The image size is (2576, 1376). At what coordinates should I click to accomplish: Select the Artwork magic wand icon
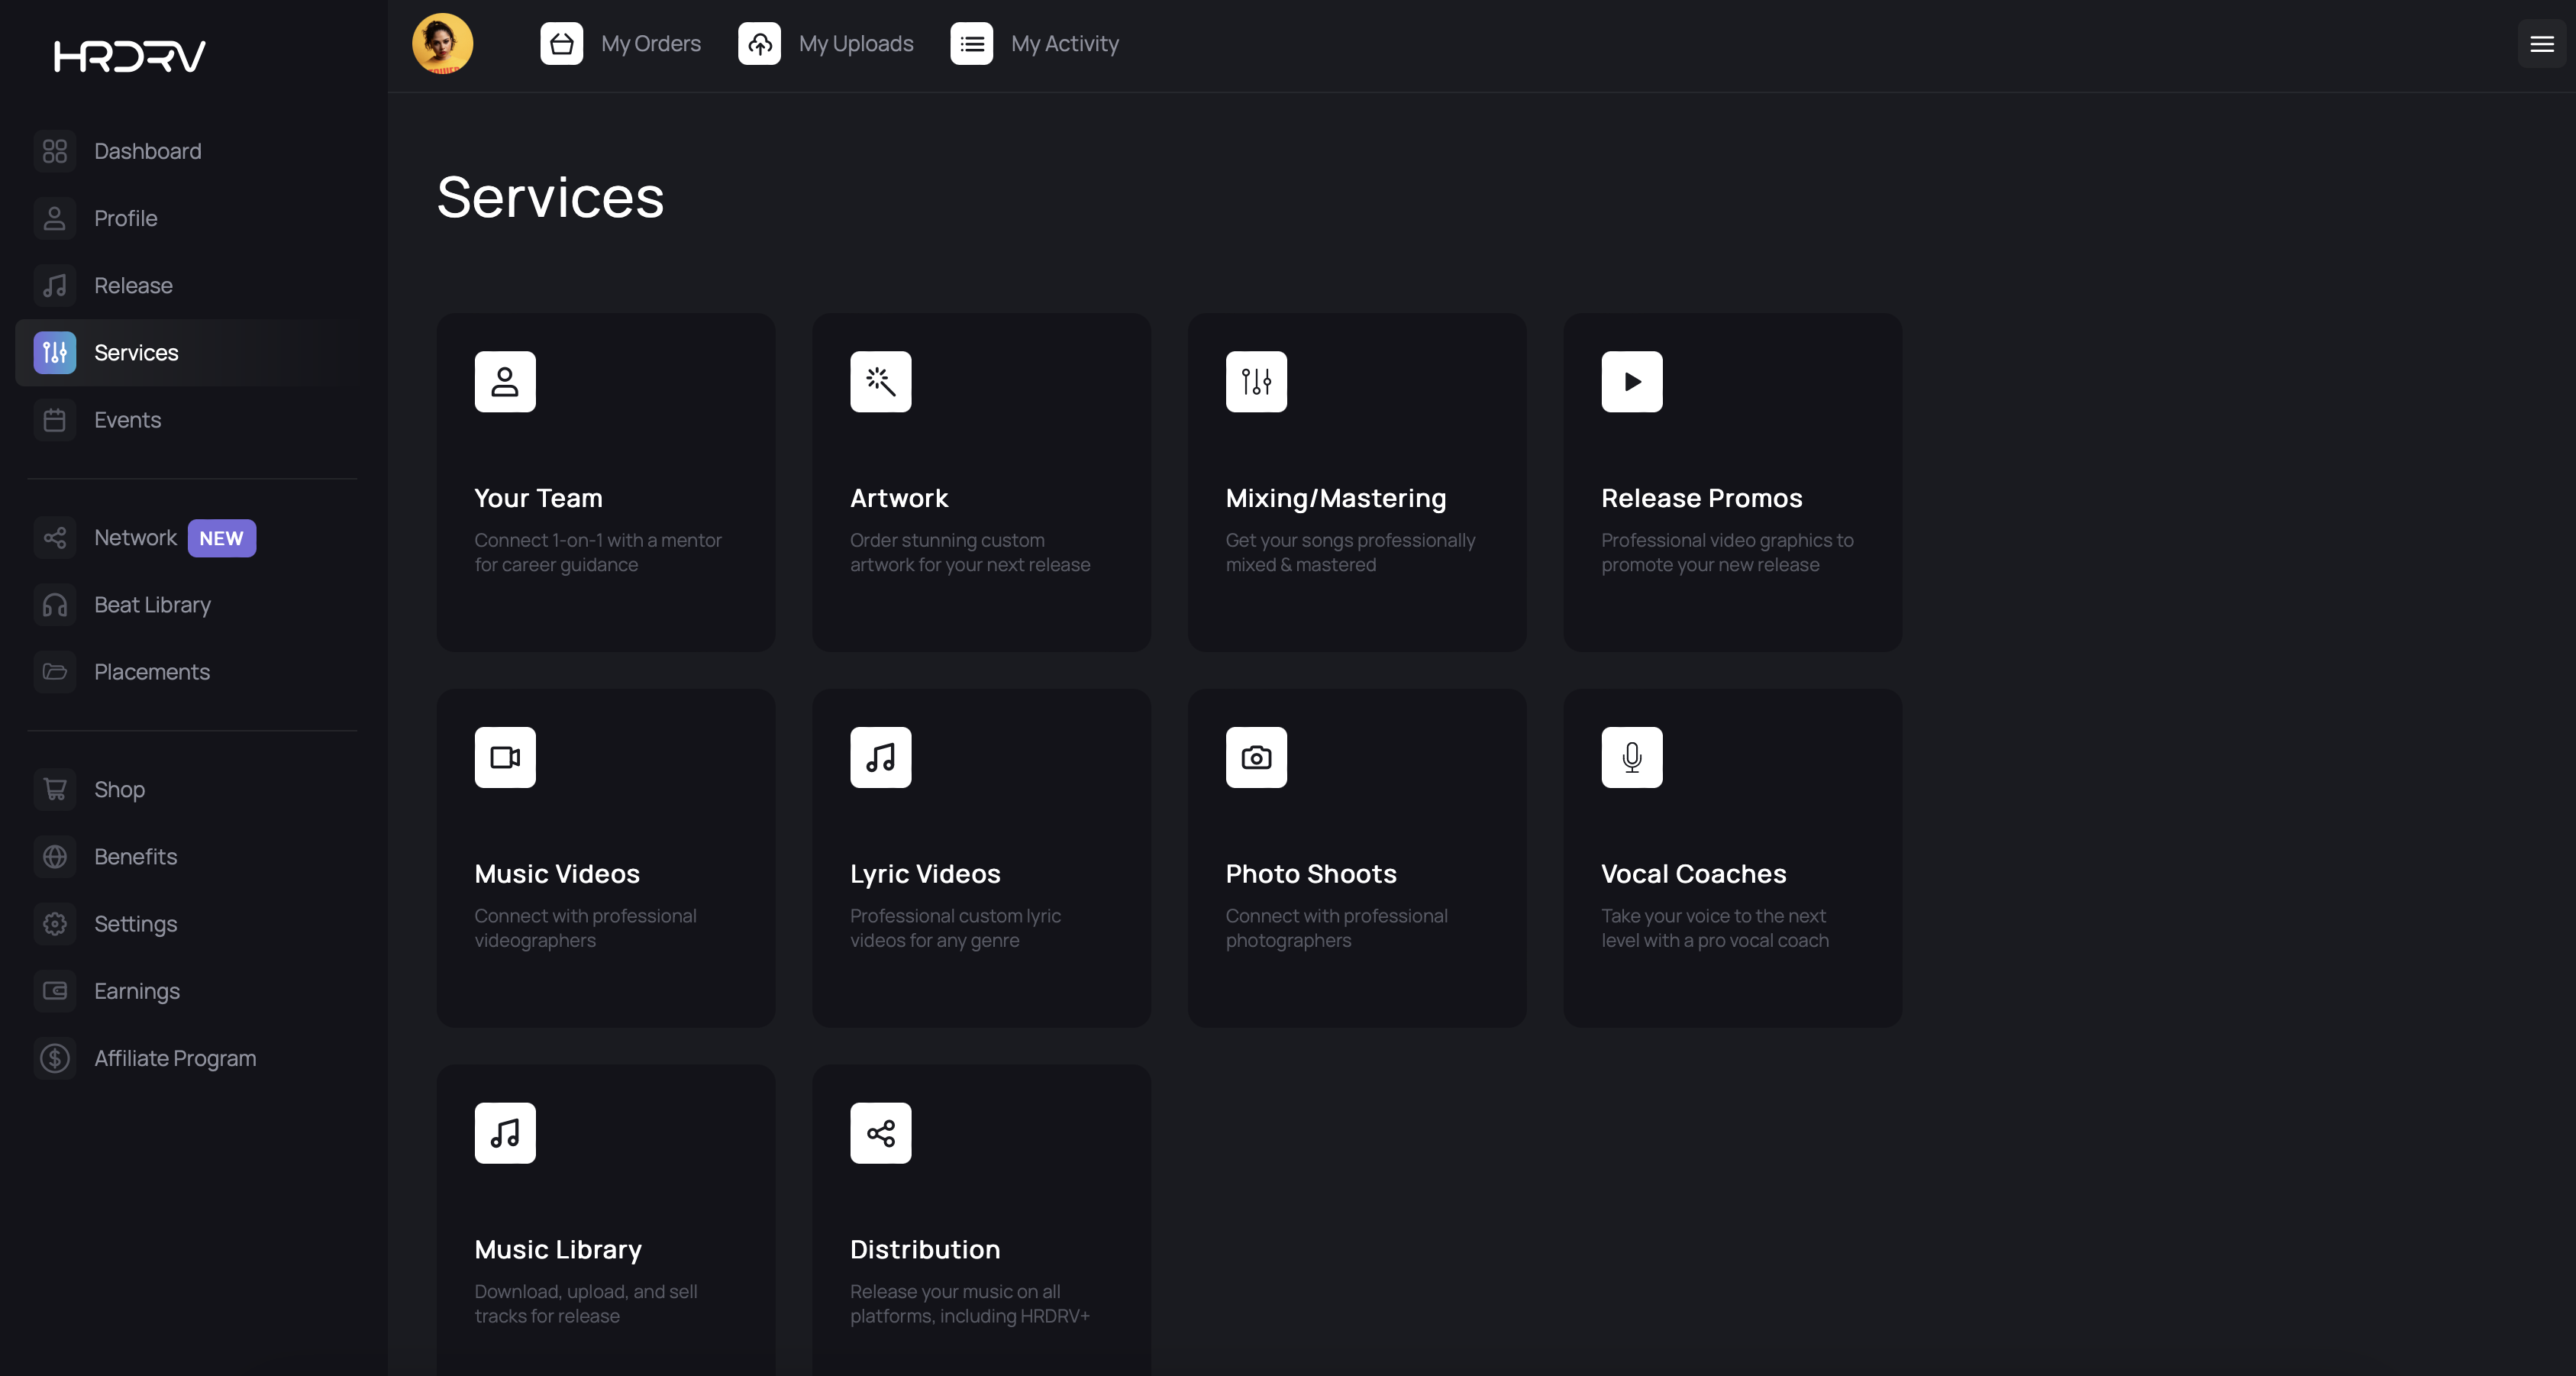880,381
